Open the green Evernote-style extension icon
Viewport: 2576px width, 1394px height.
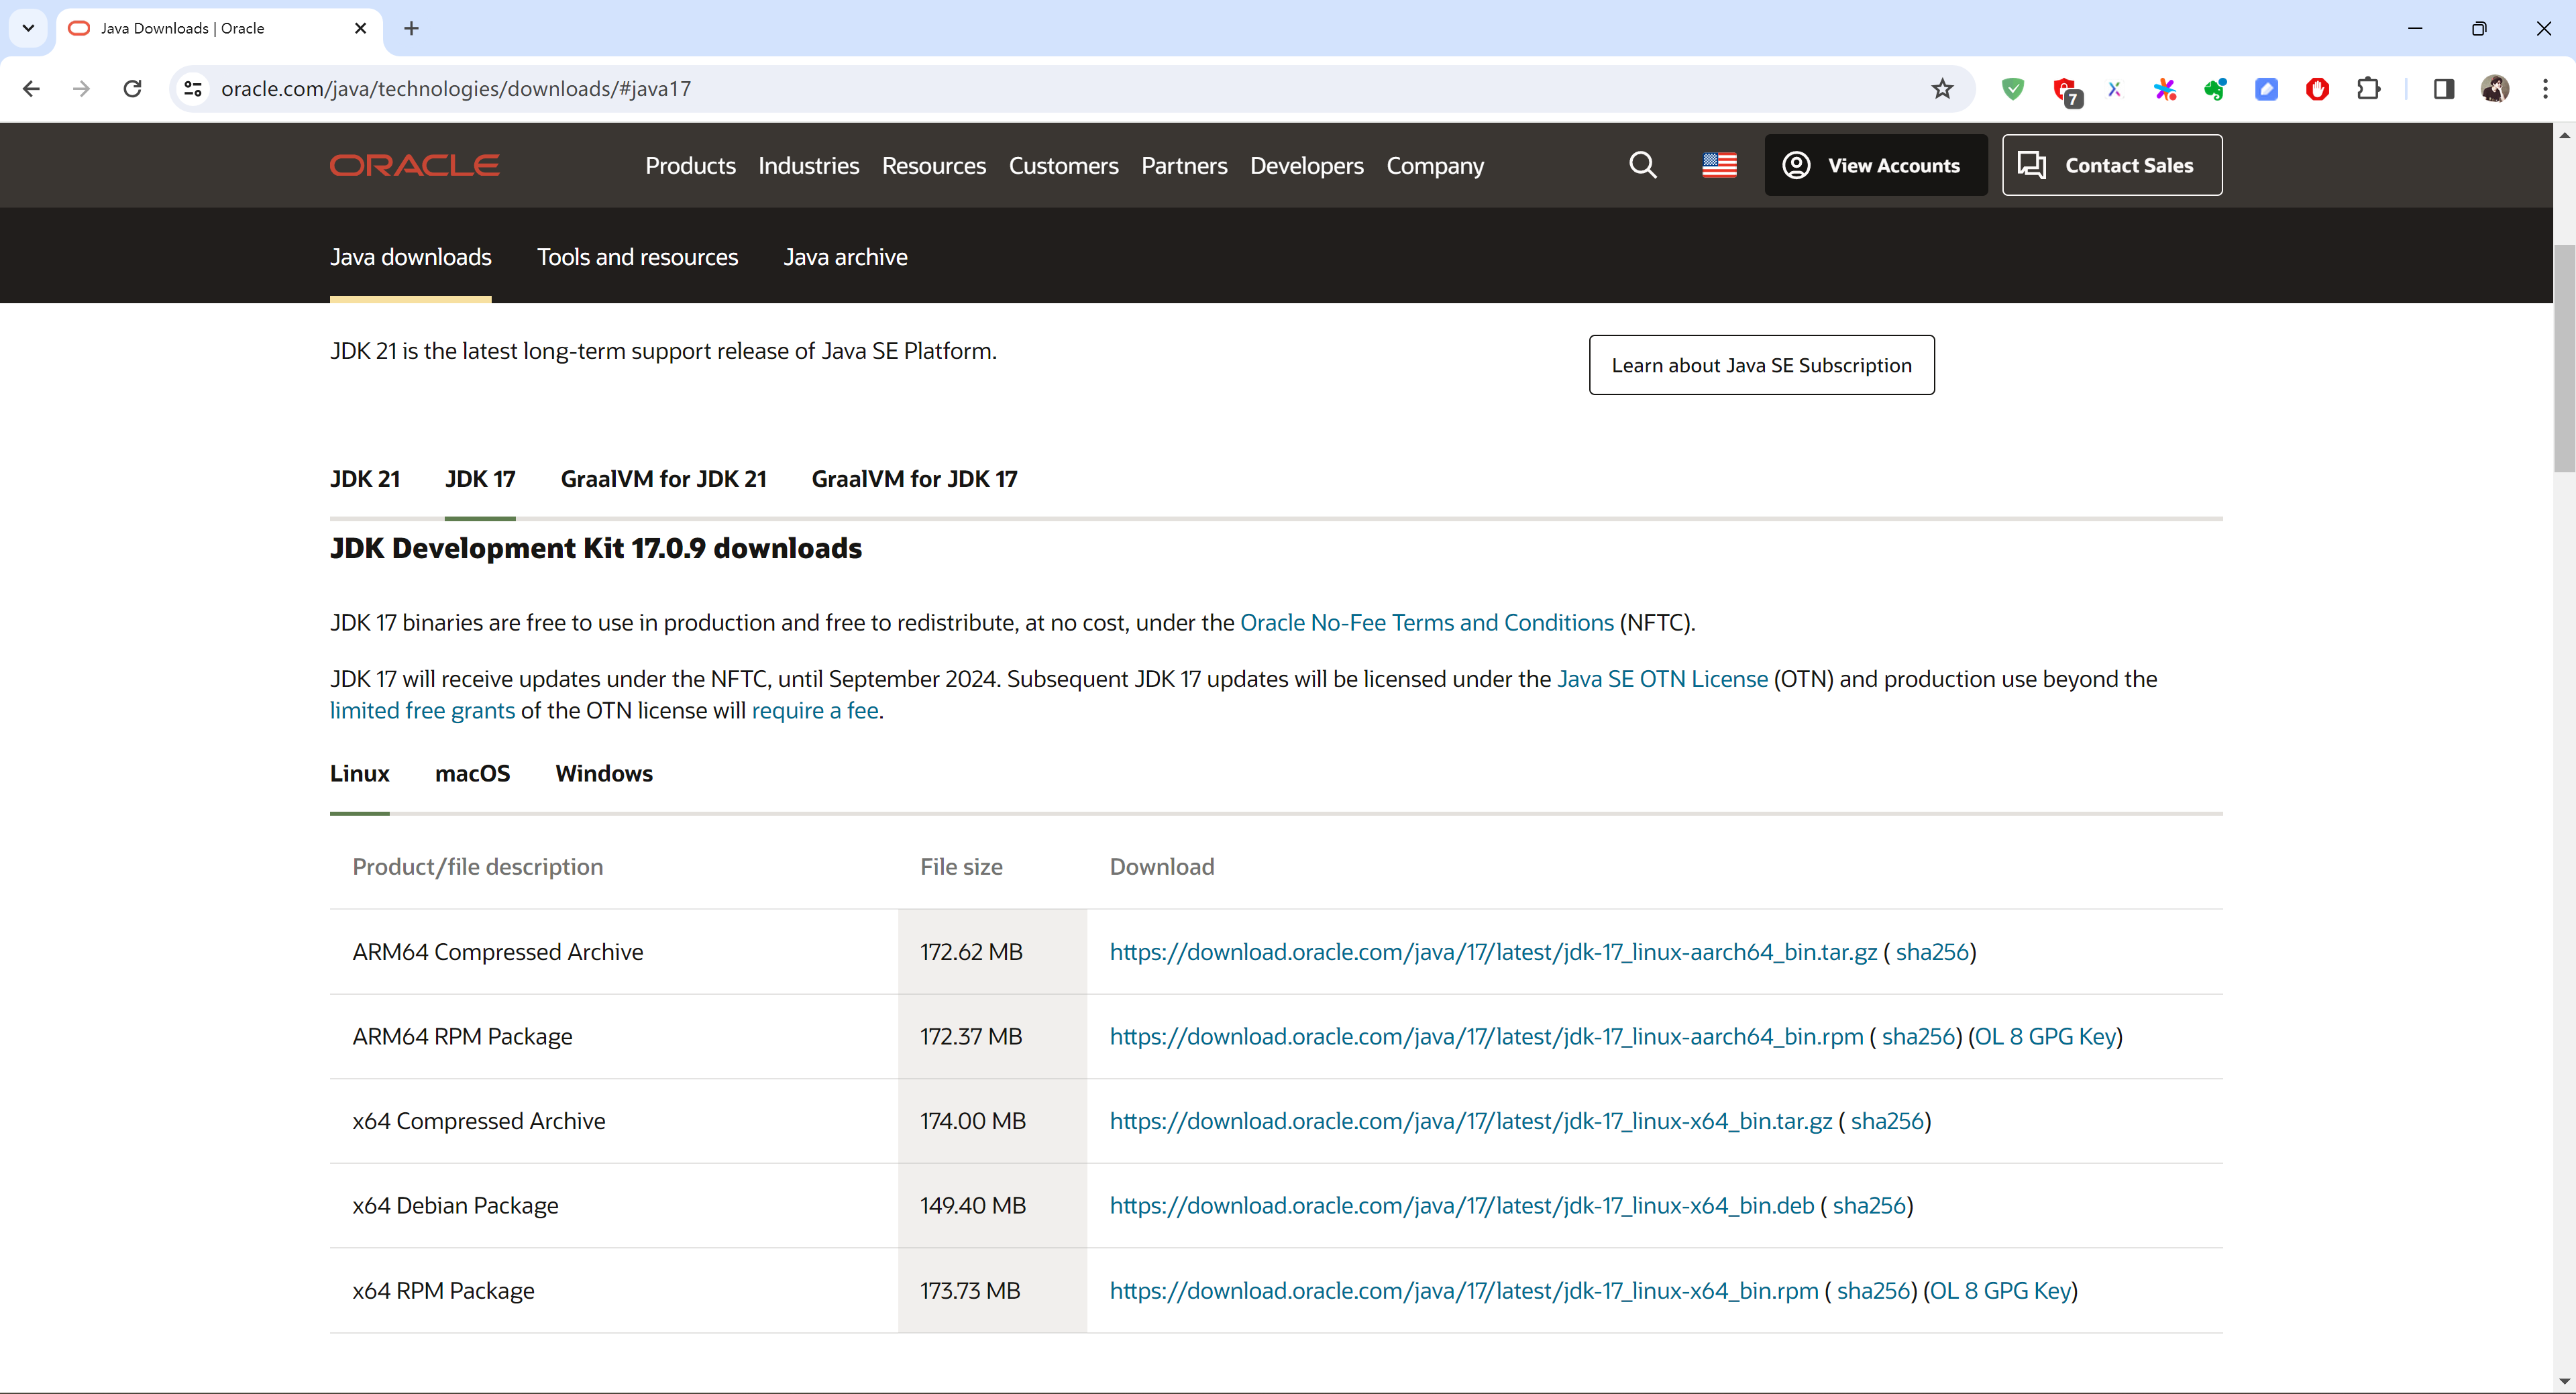point(2215,89)
